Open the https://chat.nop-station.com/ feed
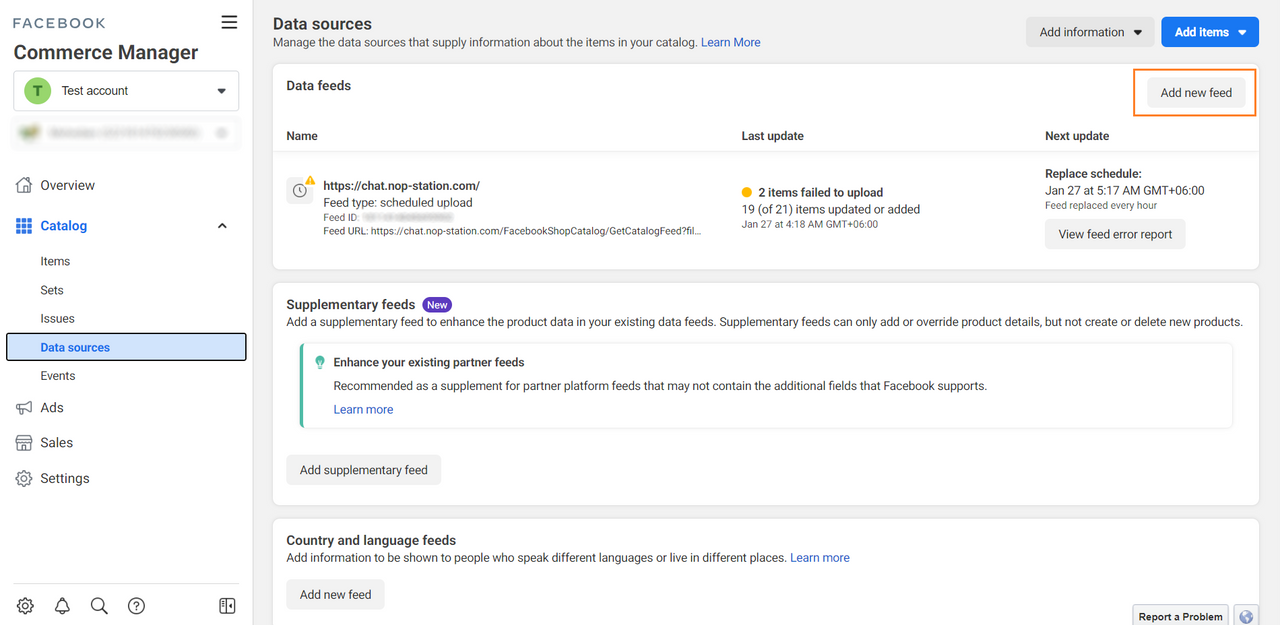Image resolution: width=1280 pixels, height=625 pixels. coord(401,186)
